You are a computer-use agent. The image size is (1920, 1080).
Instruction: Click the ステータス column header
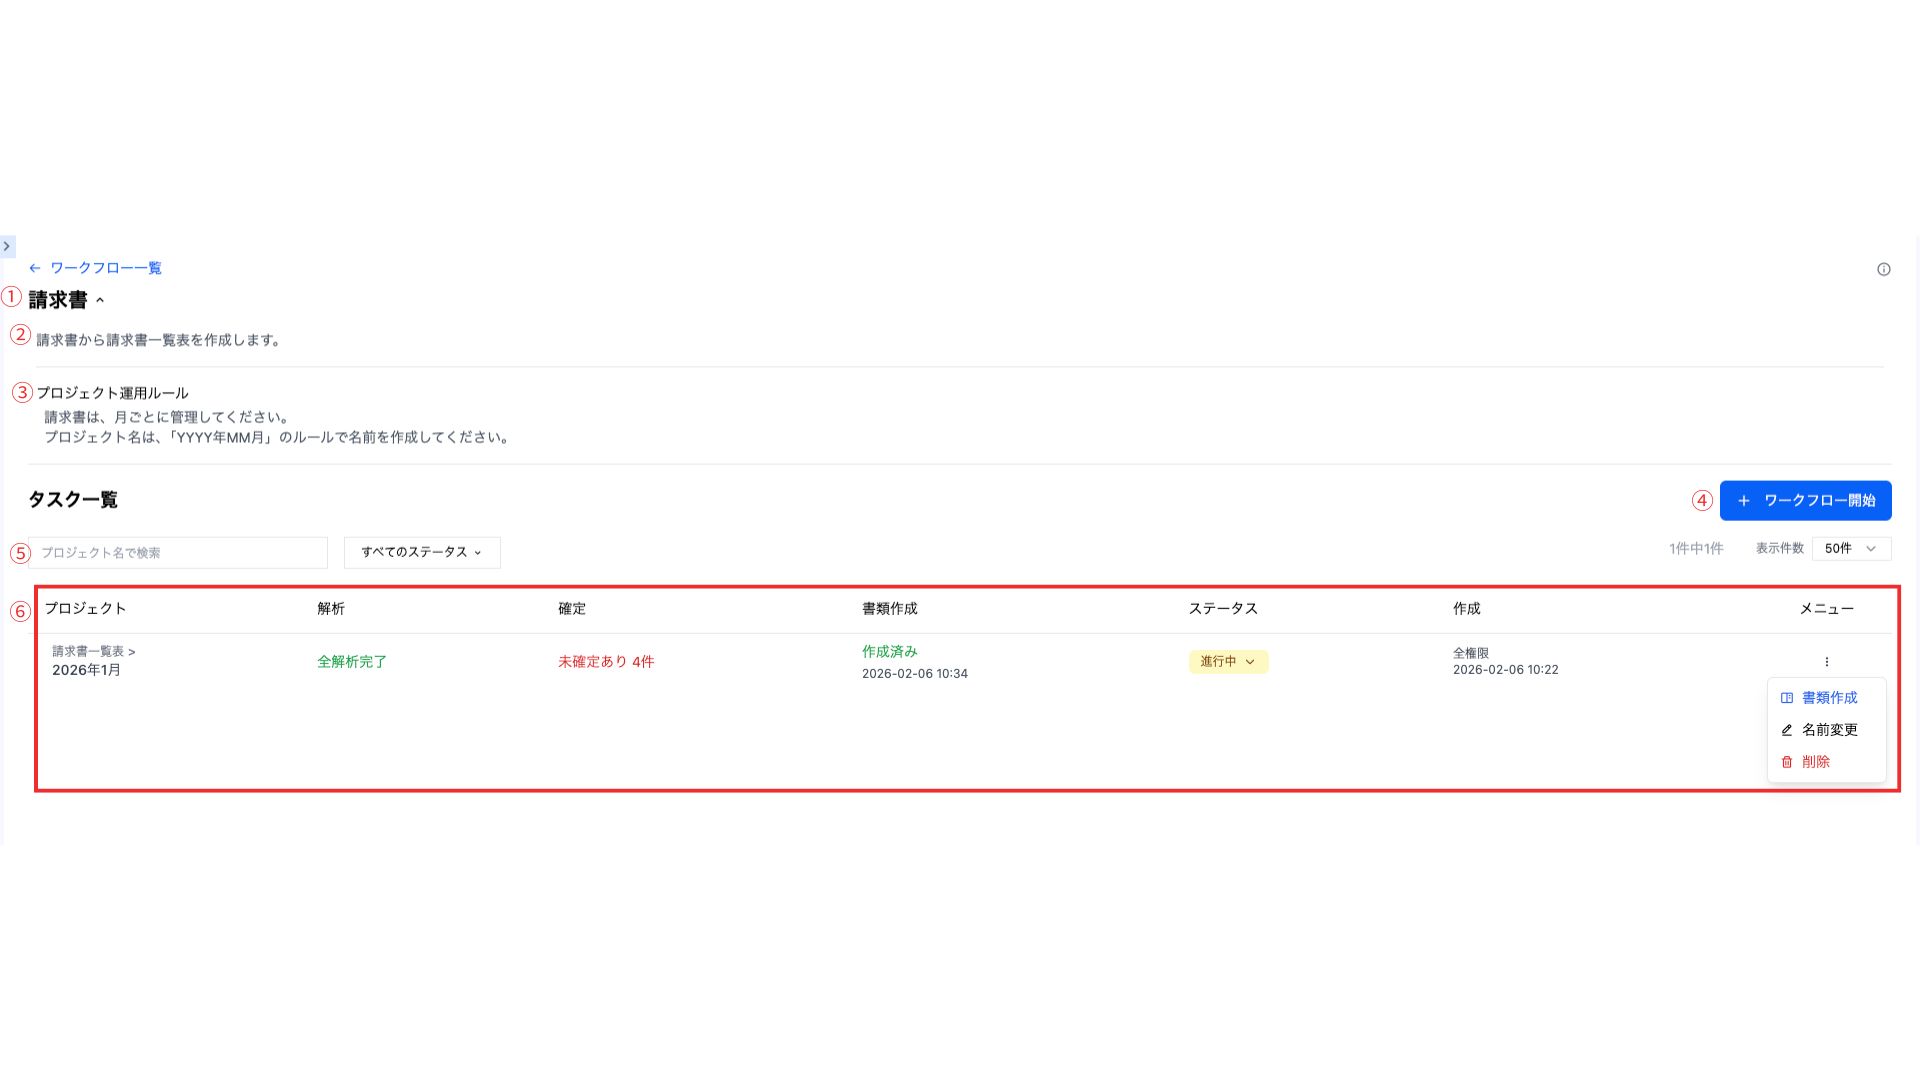point(1222,609)
